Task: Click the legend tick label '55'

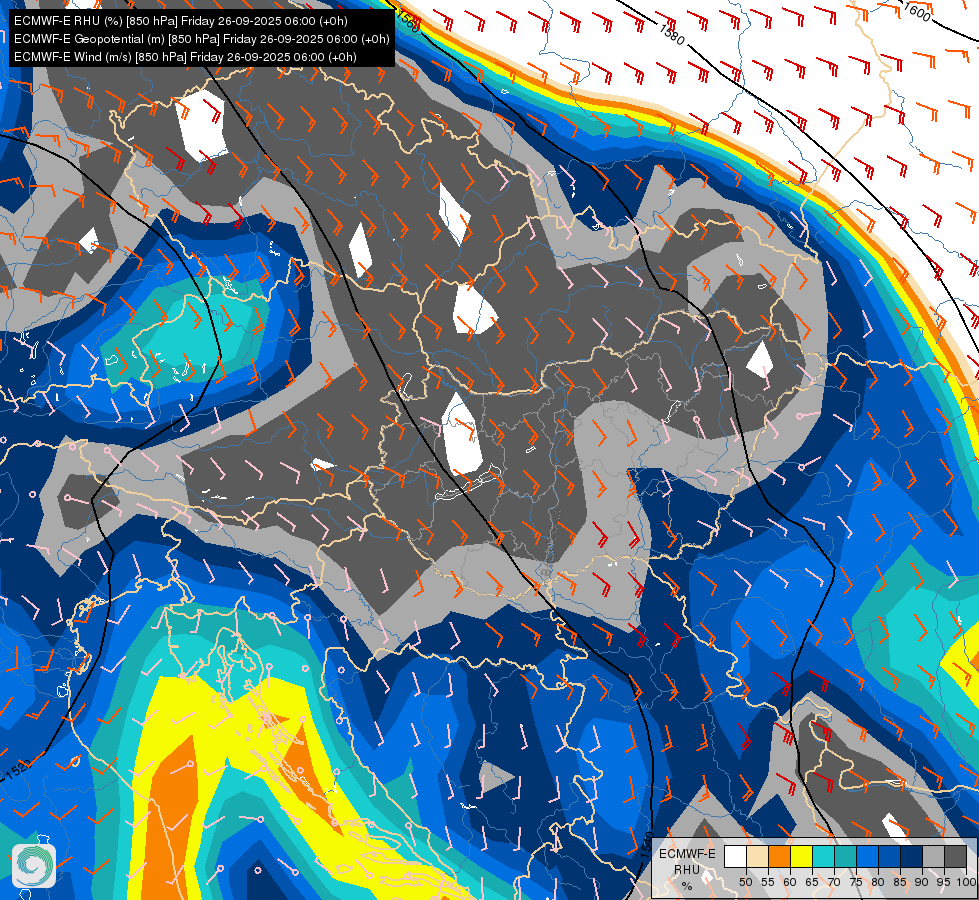Action: coord(768,882)
